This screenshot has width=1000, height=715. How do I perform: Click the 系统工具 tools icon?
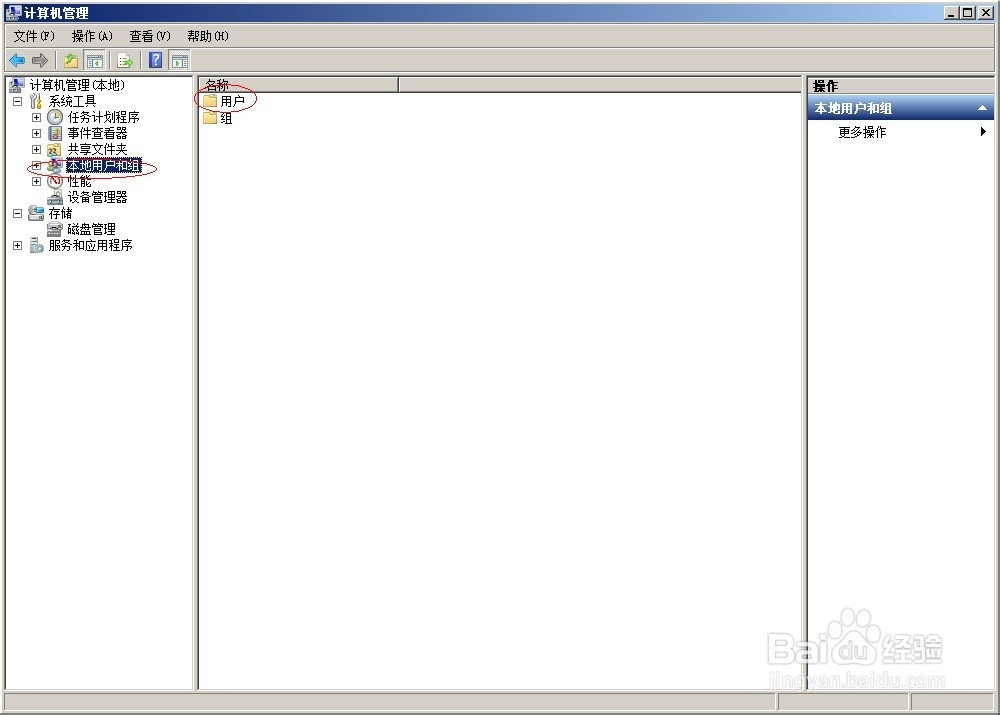[36, 101]
